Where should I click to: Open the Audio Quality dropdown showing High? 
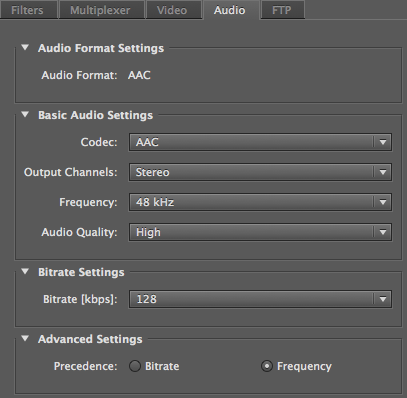pyautogui.click(x=260, y=232)
